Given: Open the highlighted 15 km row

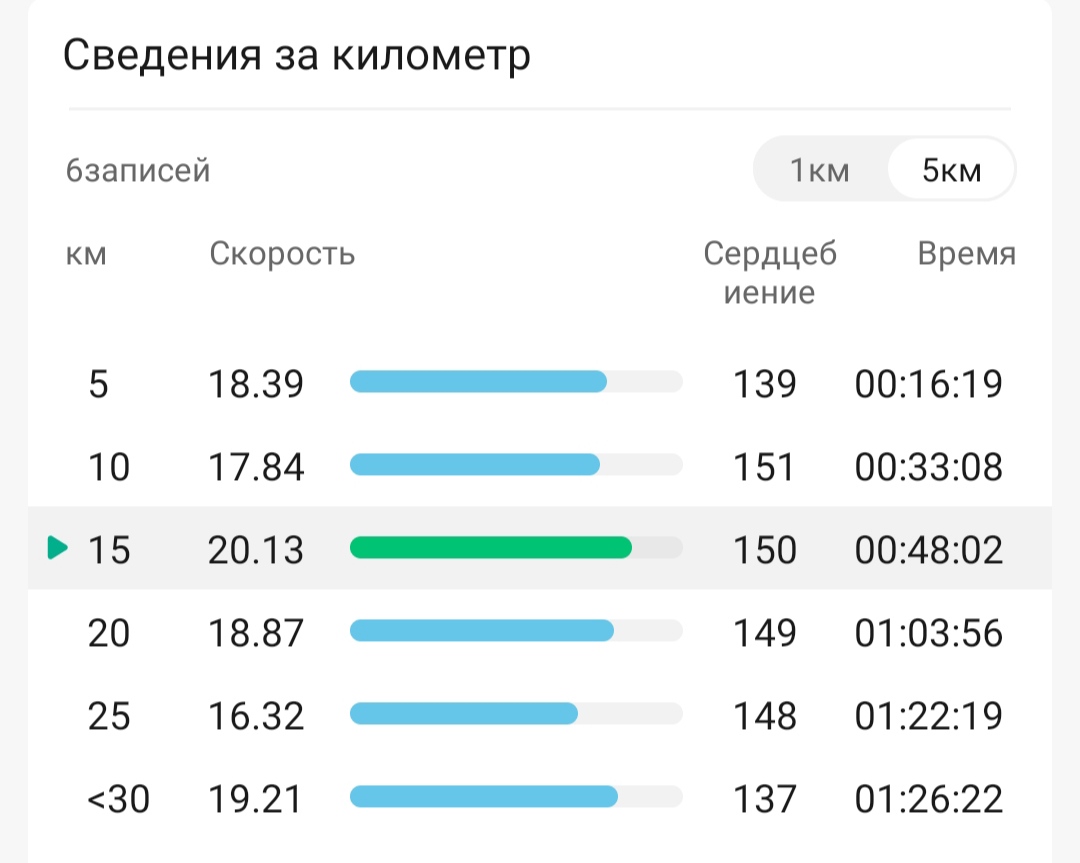Looking at the screenshot, I should click(x=540, y=548).
